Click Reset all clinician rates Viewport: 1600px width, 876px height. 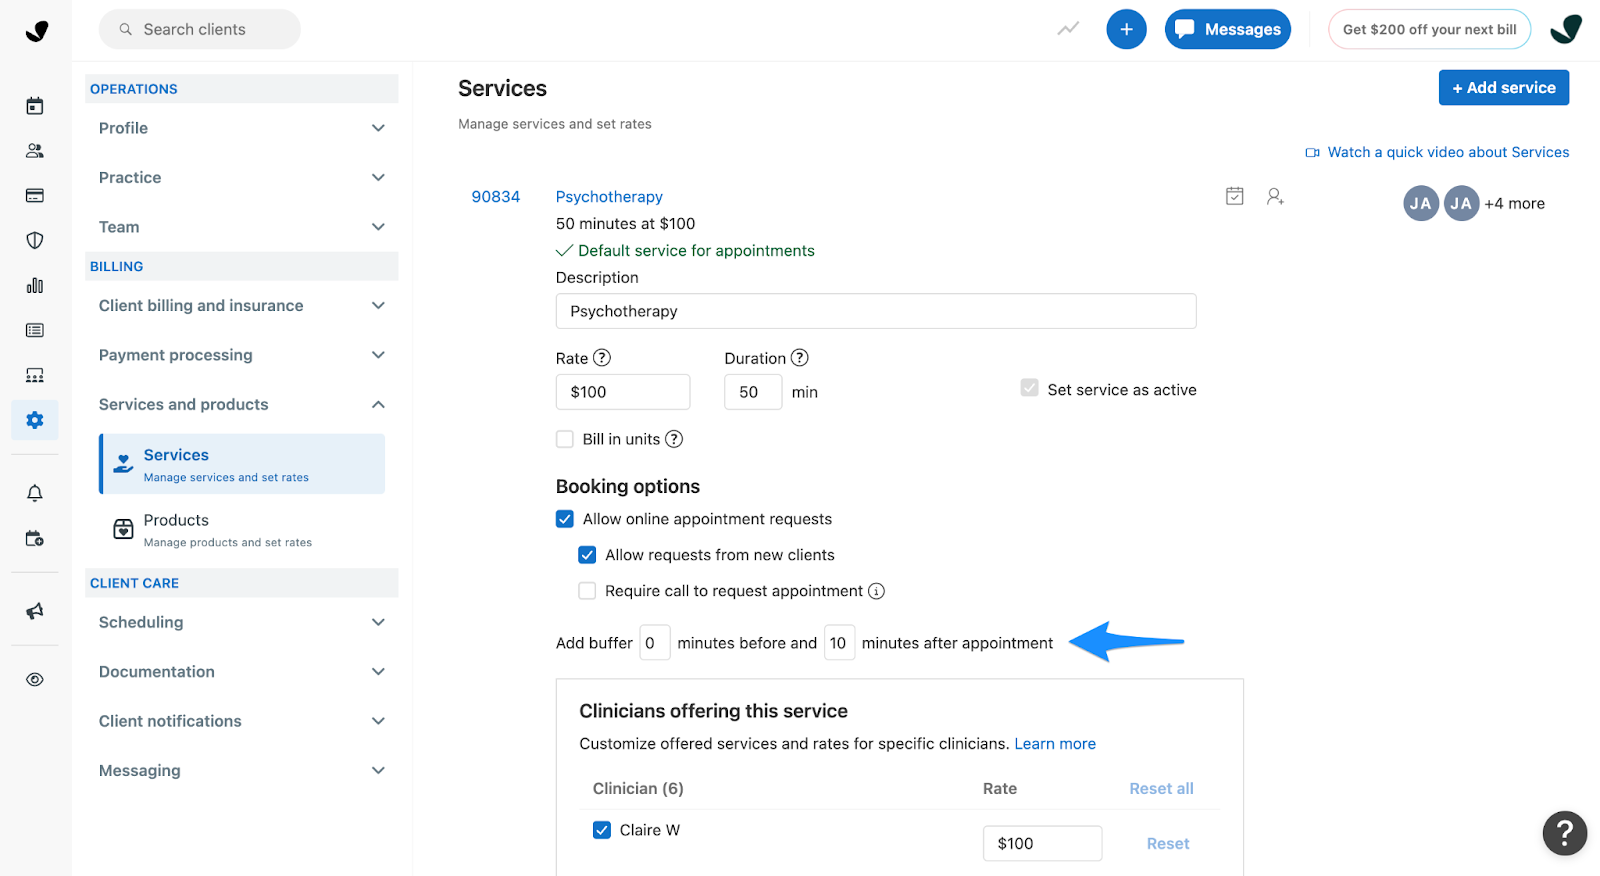(1161, 789)
